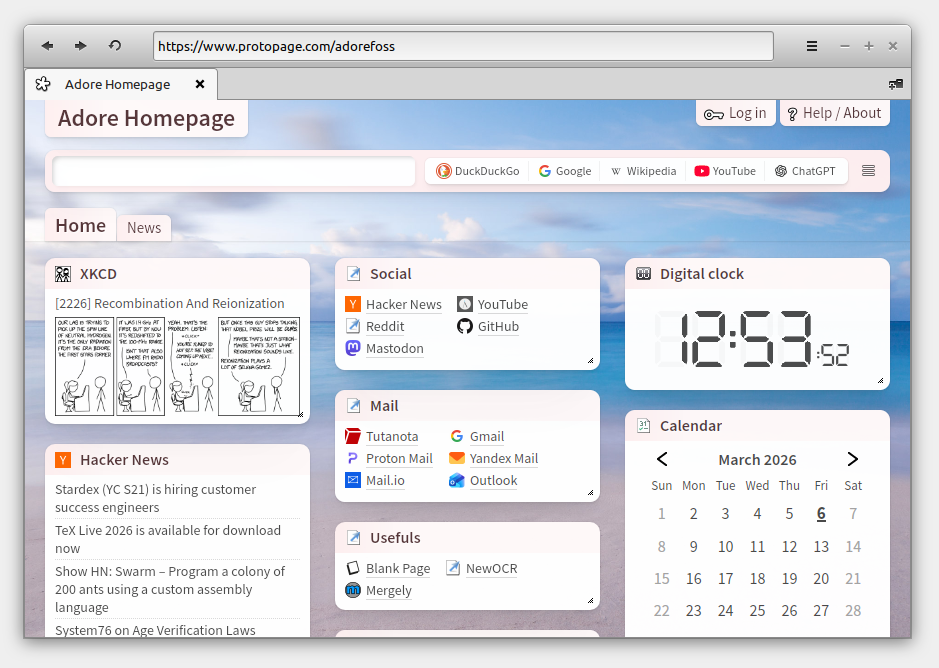Screen dimensions: 939x668
Task: Click the XKCD widget icon
Action: tap(63, 274)
